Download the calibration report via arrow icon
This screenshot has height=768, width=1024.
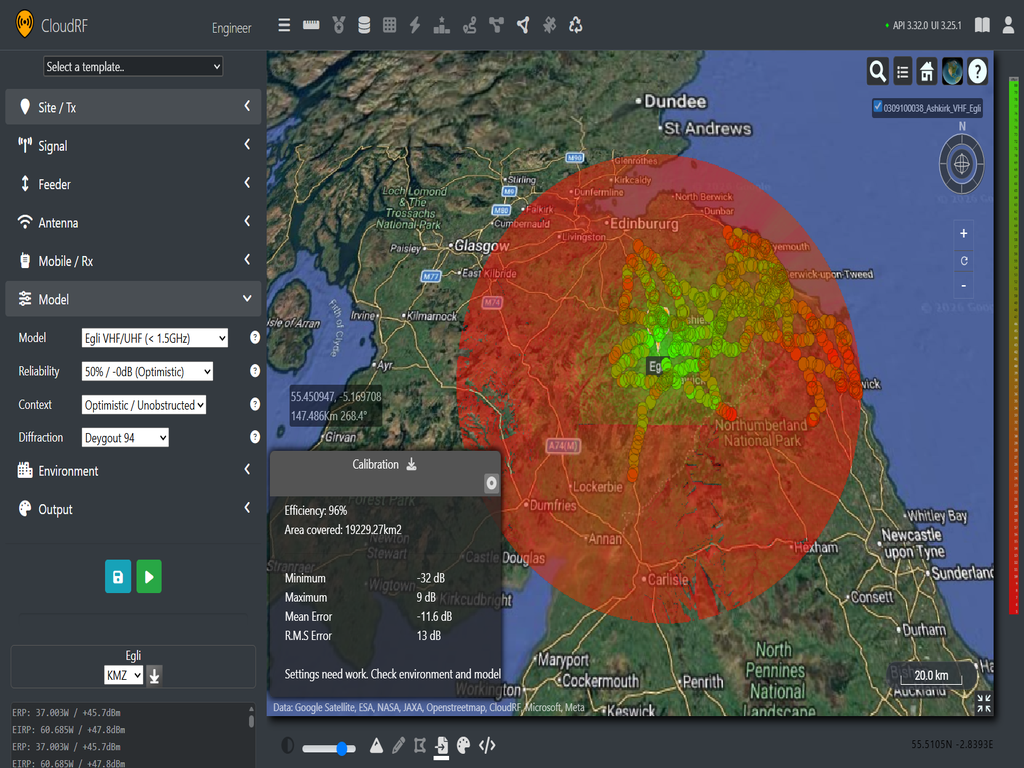(411, 464)
